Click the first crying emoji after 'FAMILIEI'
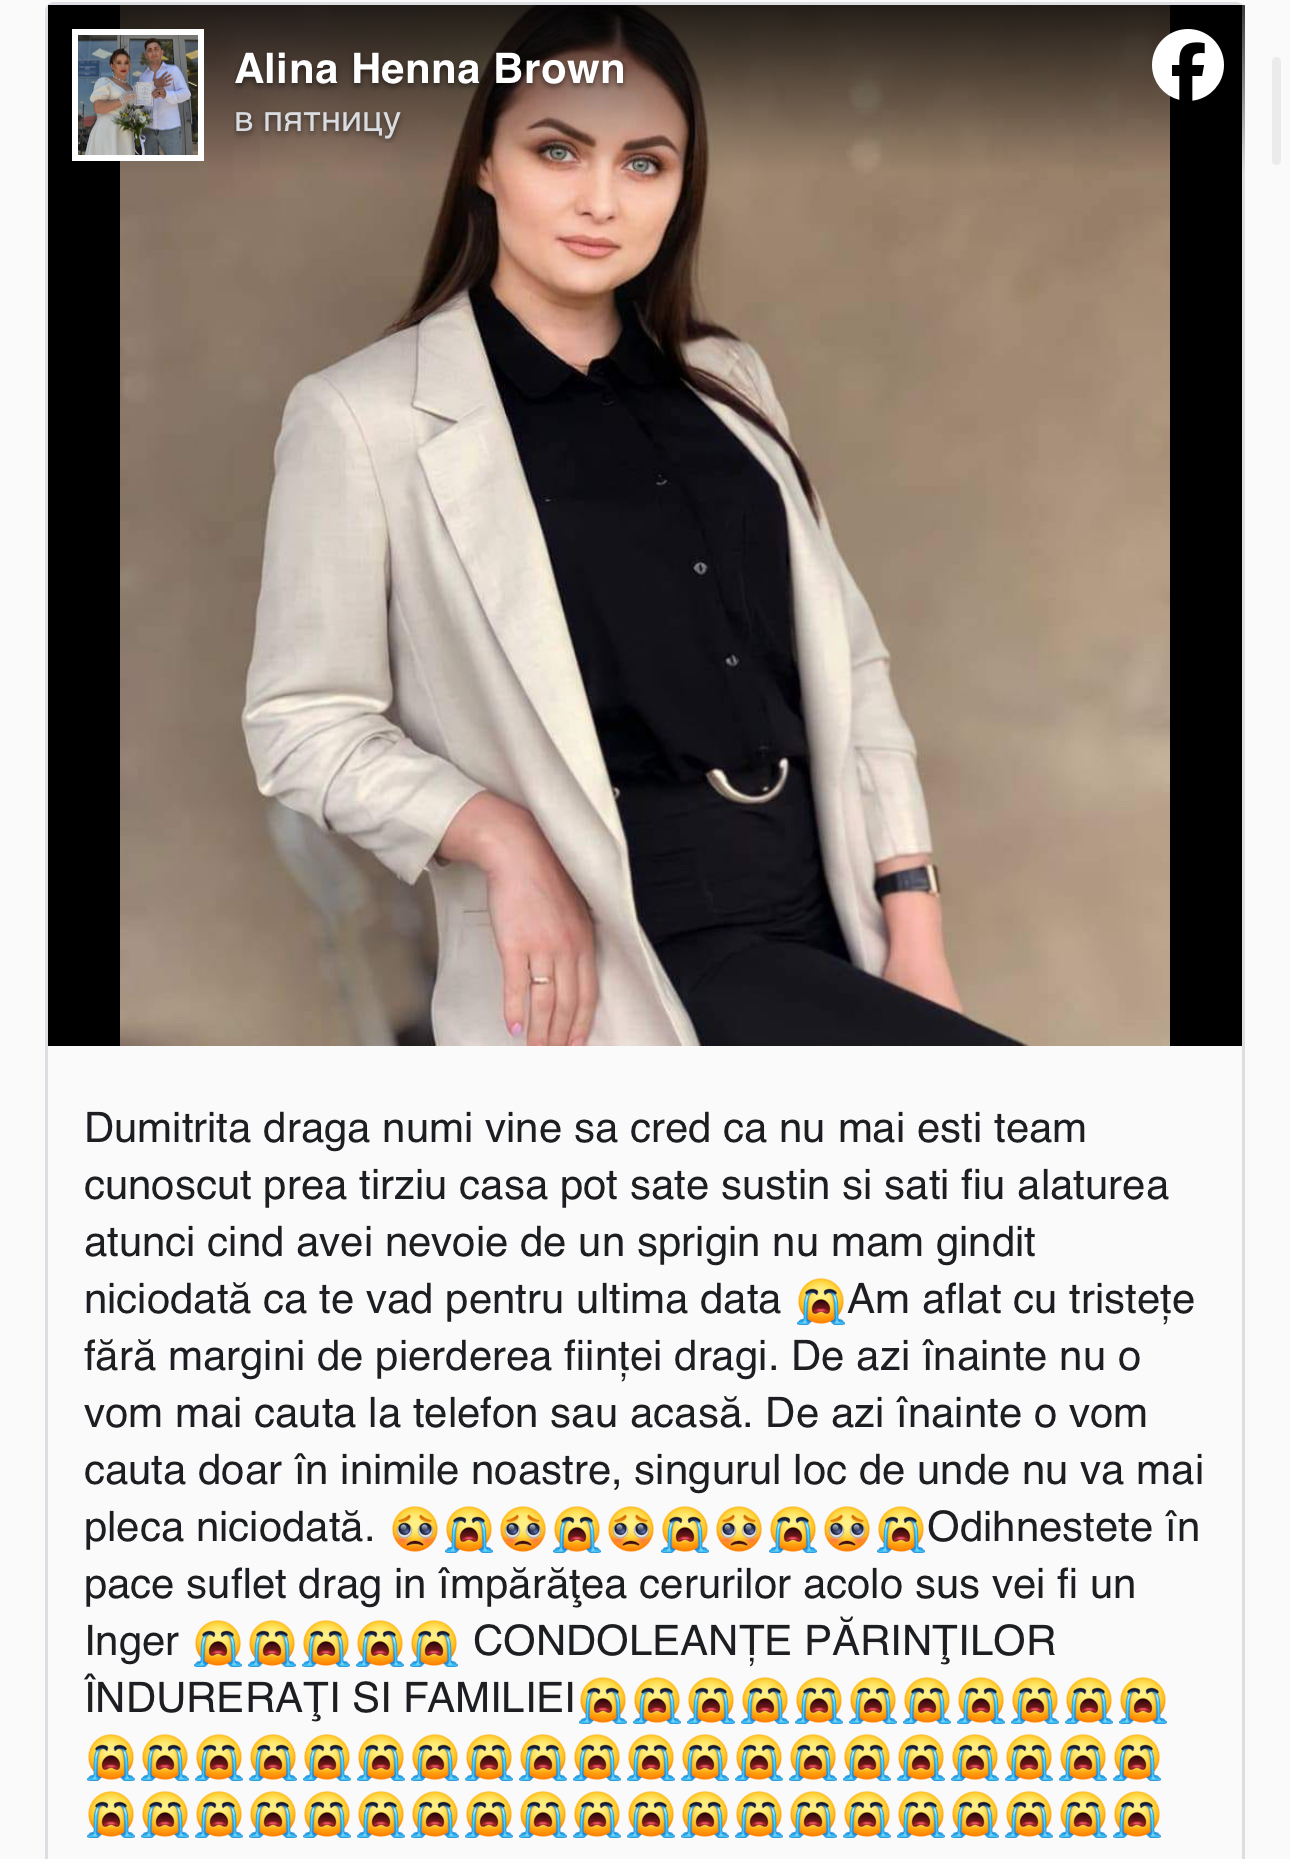 tap(603, 1700)
